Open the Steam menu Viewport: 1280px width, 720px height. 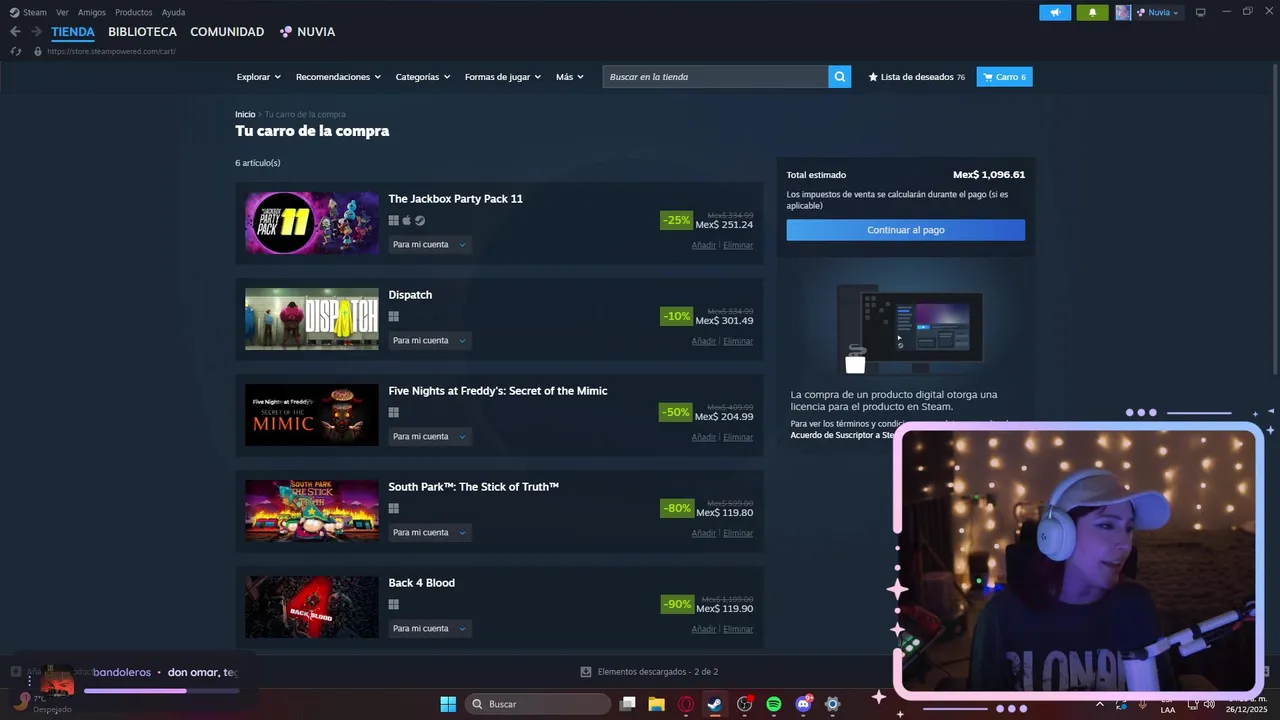pyautogui.click(x=28, y=12)
